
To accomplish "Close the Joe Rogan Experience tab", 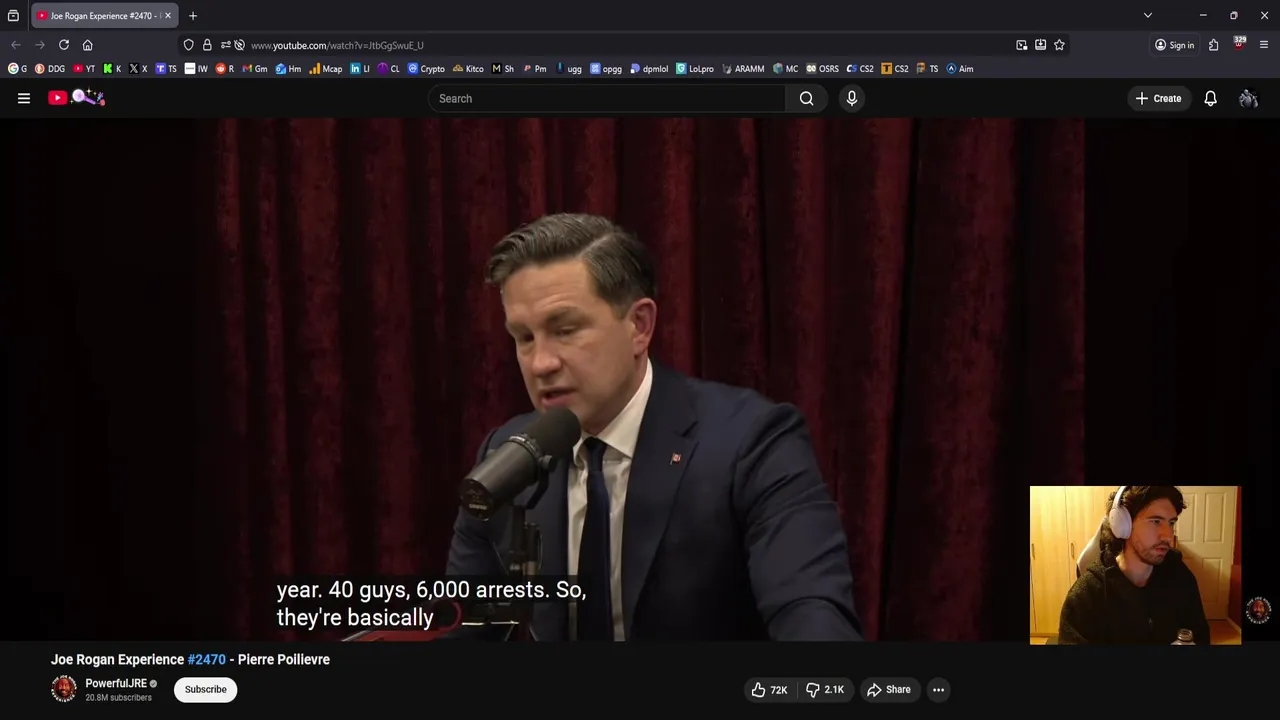I will (168, 16).
